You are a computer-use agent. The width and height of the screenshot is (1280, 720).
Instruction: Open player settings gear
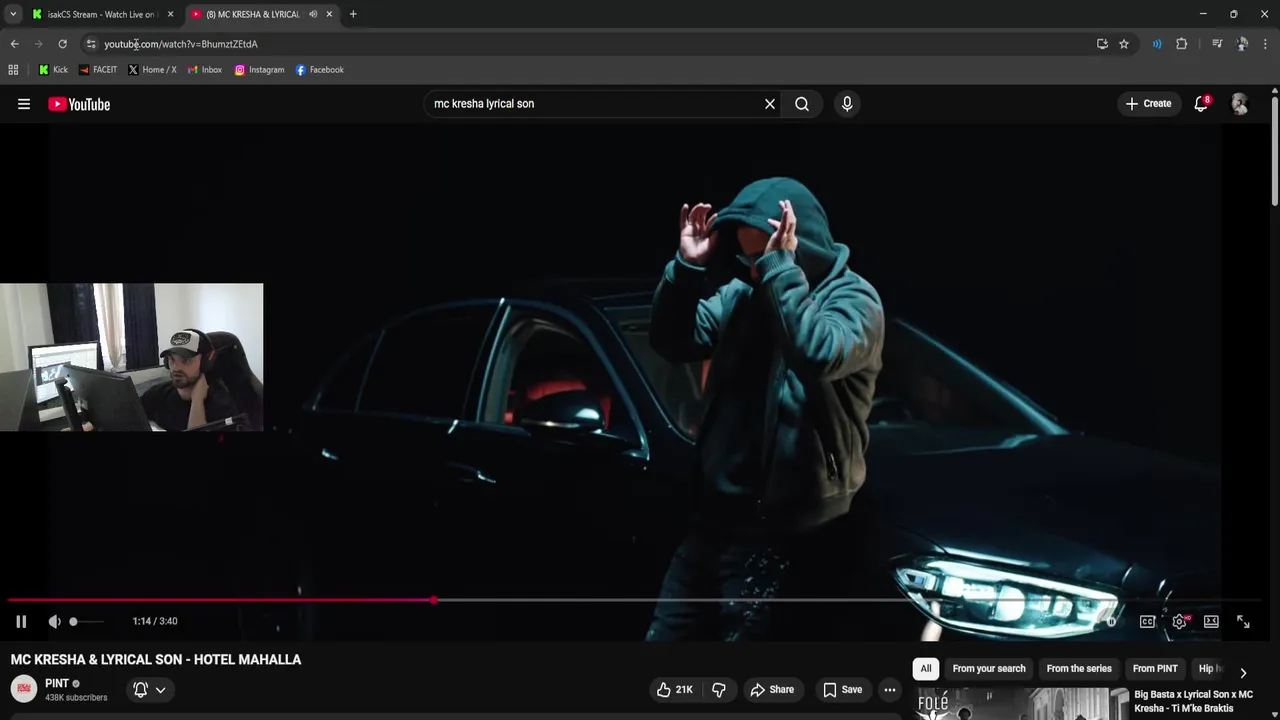coord(1180,621)
